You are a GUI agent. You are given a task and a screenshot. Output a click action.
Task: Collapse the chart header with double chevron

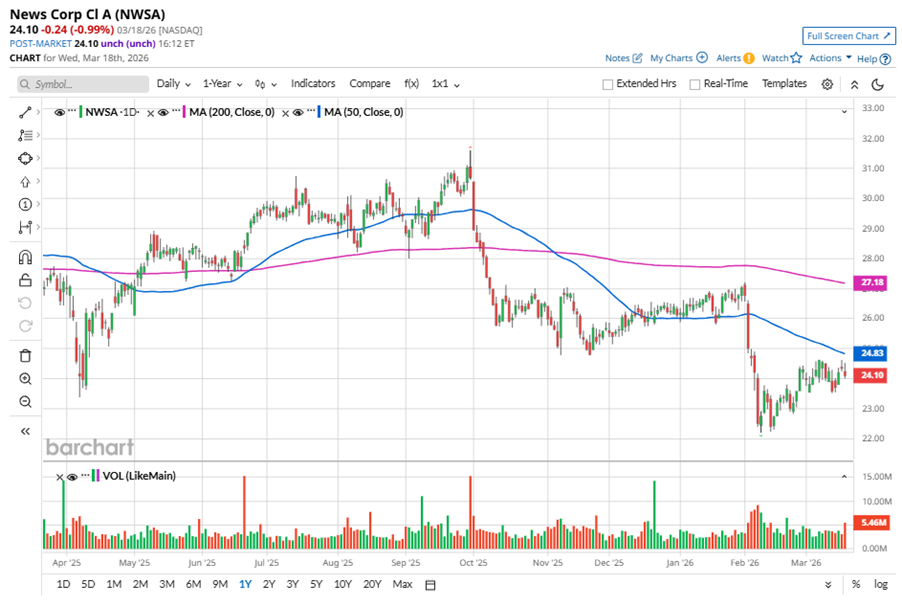click(854, 85)
